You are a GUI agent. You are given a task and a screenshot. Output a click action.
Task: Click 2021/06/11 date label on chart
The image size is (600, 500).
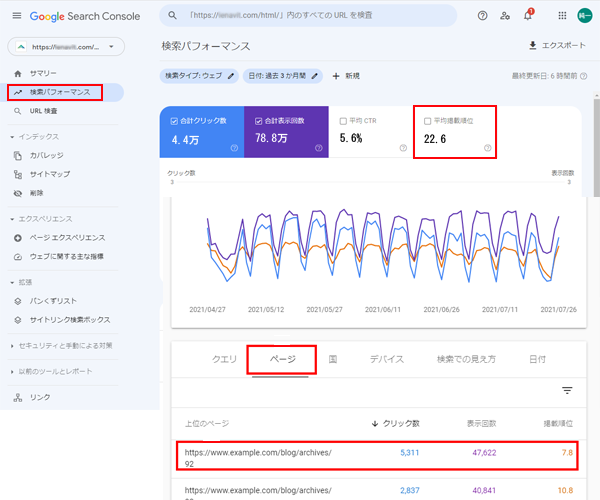point(383,309)
